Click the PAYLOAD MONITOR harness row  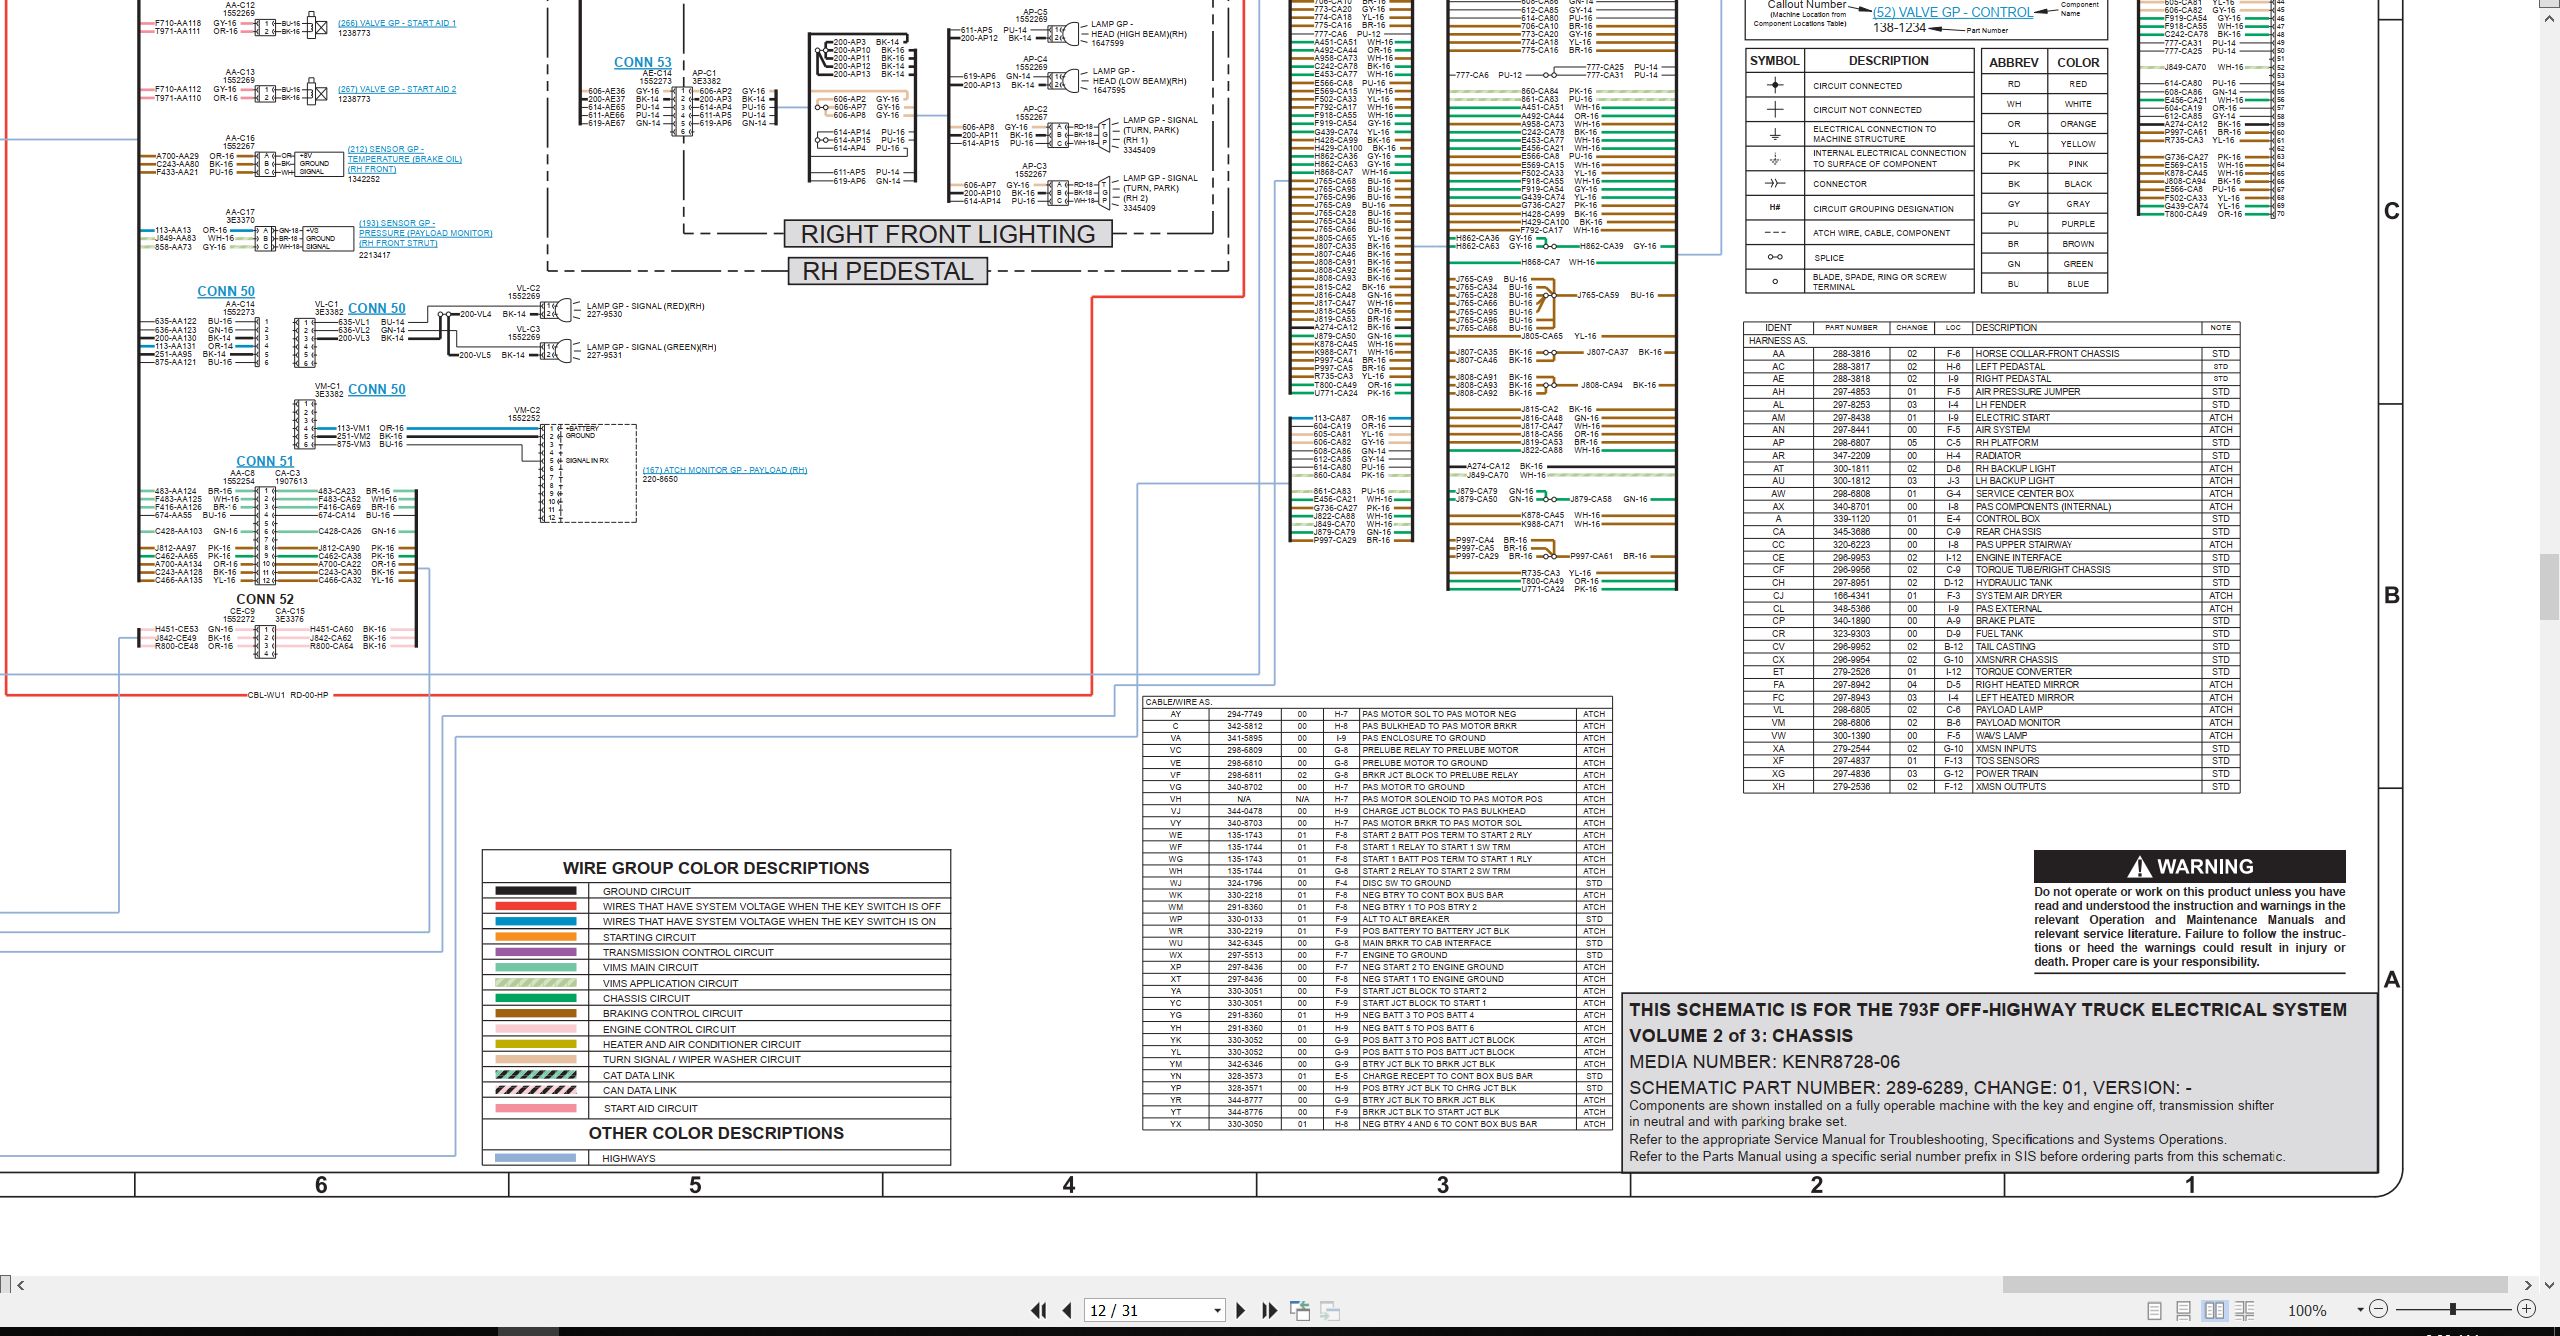pyautogui.click(x=1991, y=722)
